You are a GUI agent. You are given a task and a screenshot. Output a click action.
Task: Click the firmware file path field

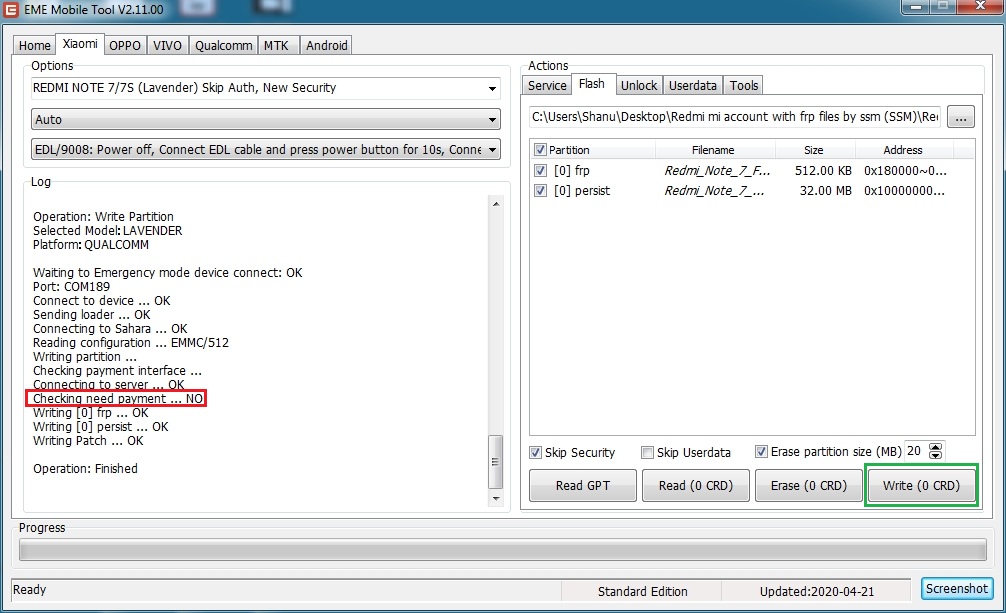(735, 117)
